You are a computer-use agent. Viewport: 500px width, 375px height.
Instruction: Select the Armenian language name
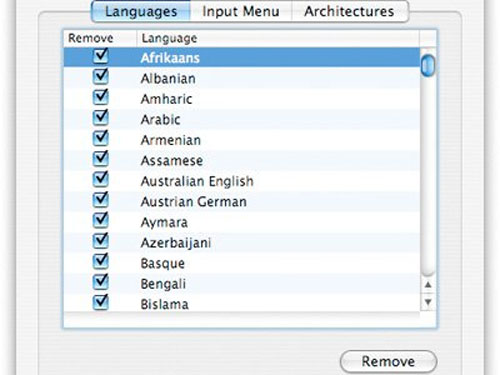(x=171, y=140)
